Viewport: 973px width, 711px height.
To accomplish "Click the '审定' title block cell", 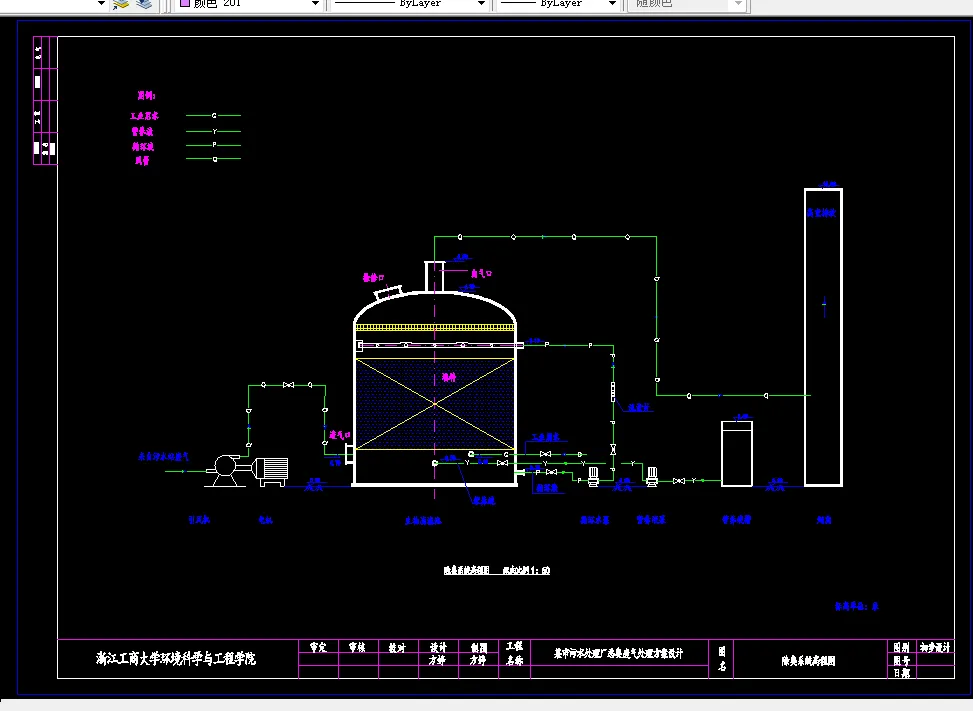I will click(318, 648).
